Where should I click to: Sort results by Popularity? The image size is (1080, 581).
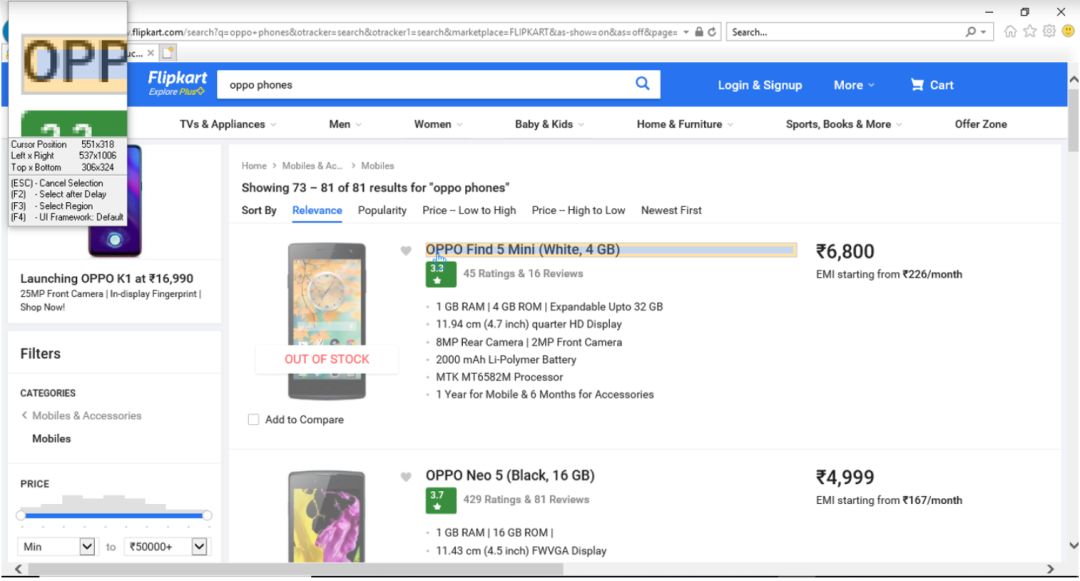[x=382, y=210]
